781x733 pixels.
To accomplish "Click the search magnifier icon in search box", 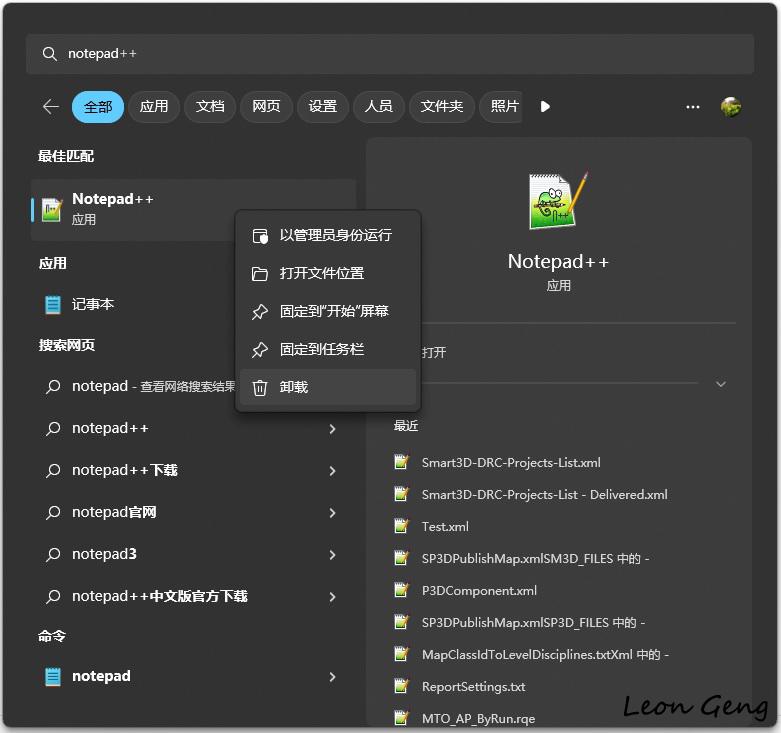I will (x=49, y=54).
